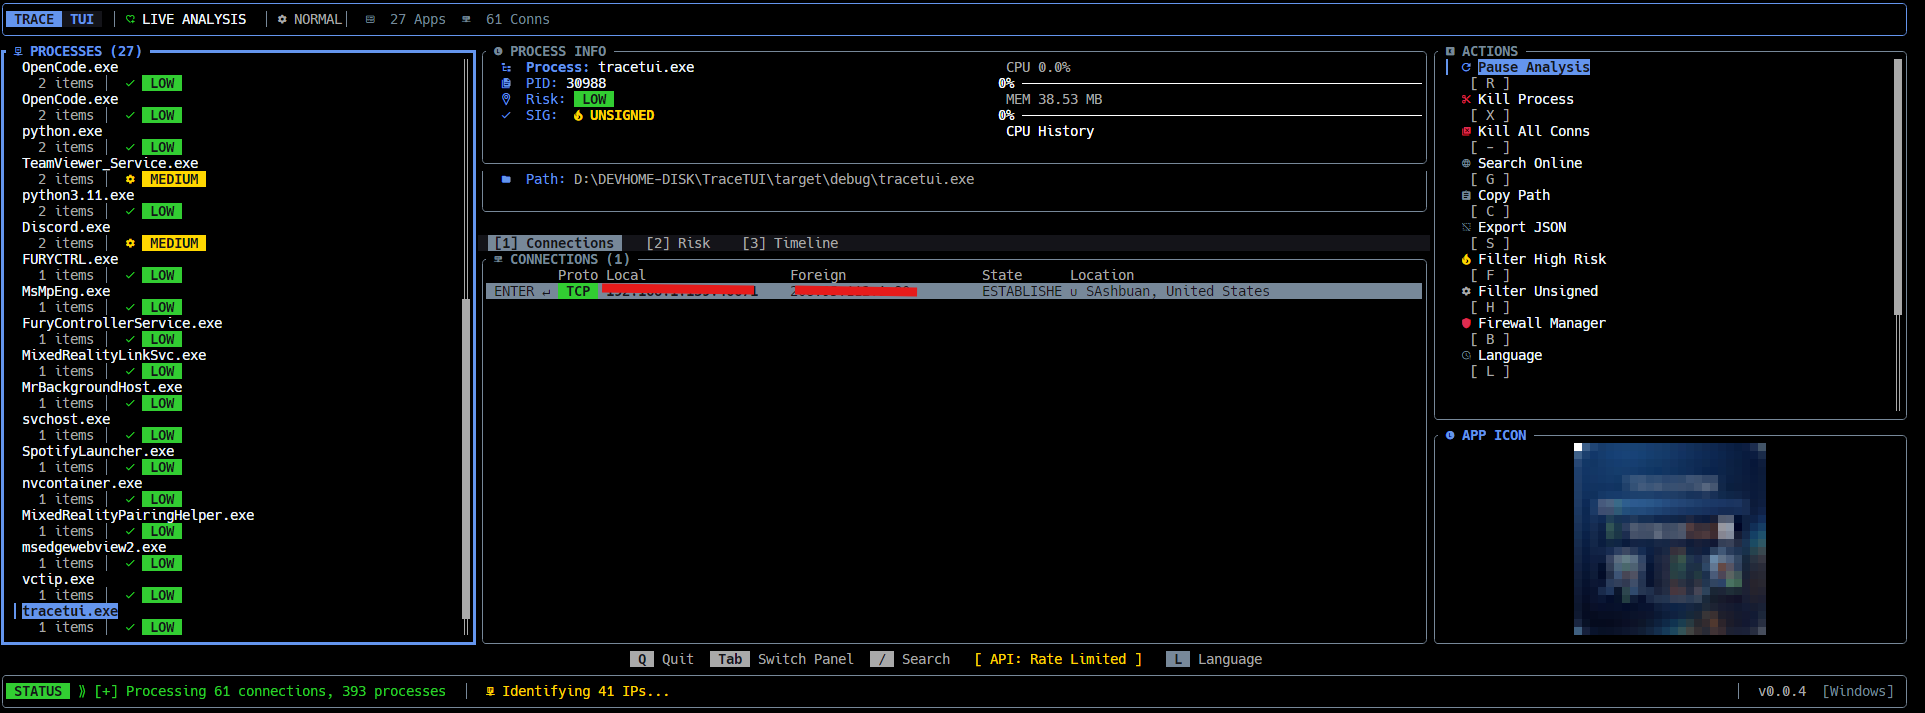Click the API: Rate Limited indicator
This screenshot has width=1925, height=713.
(1058, 659)
